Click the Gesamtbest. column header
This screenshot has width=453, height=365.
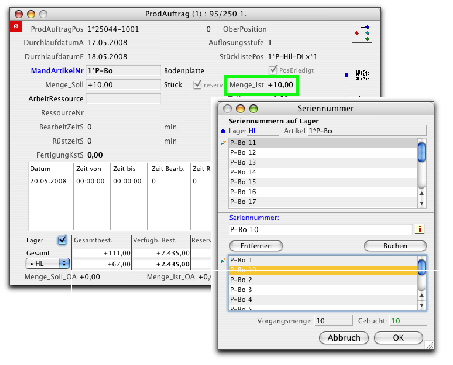[x=93, y=240]
